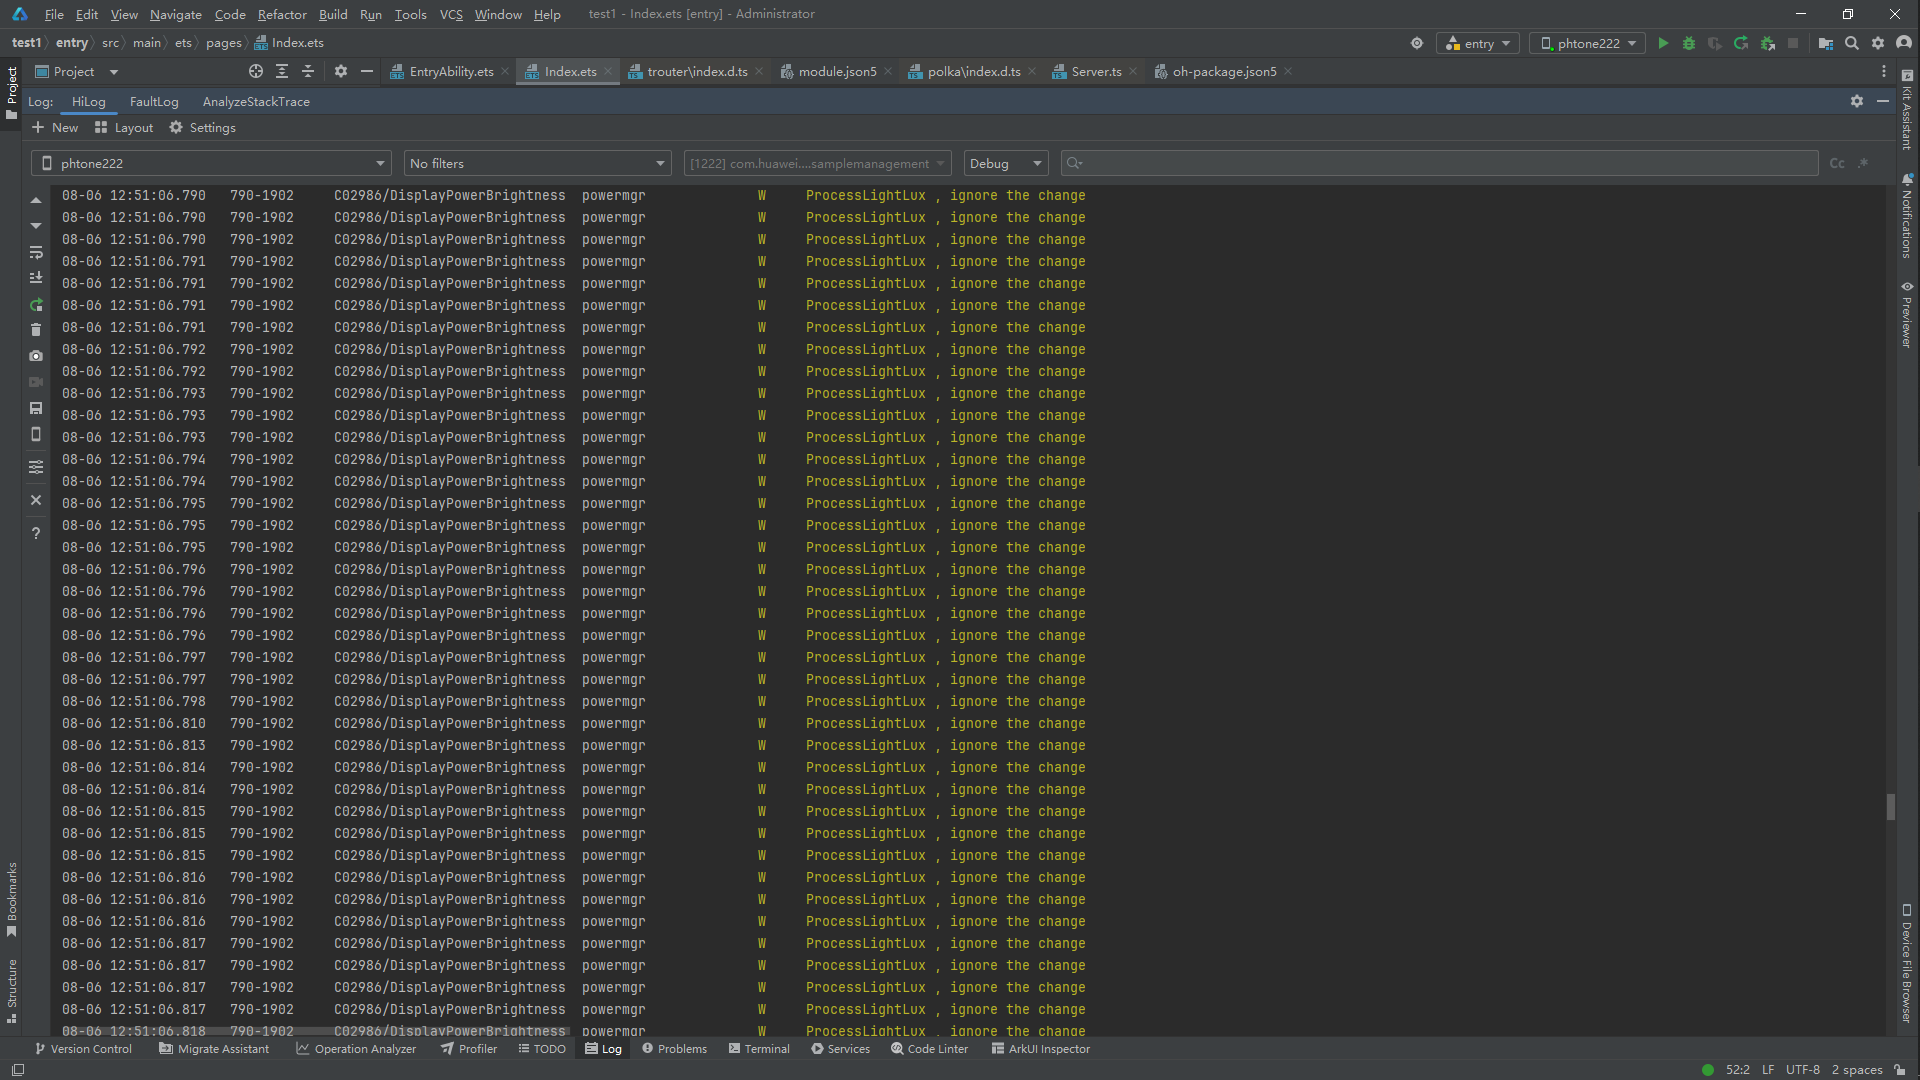Take device screenshot with camera icon
The width and height of the screenshot is (1920, 1080).
click(36, 356)
